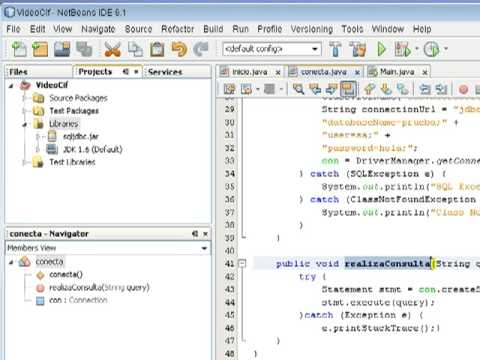
Task: Select realizaConsulta(String query) in Navigator
Action: tap(99, 287)
